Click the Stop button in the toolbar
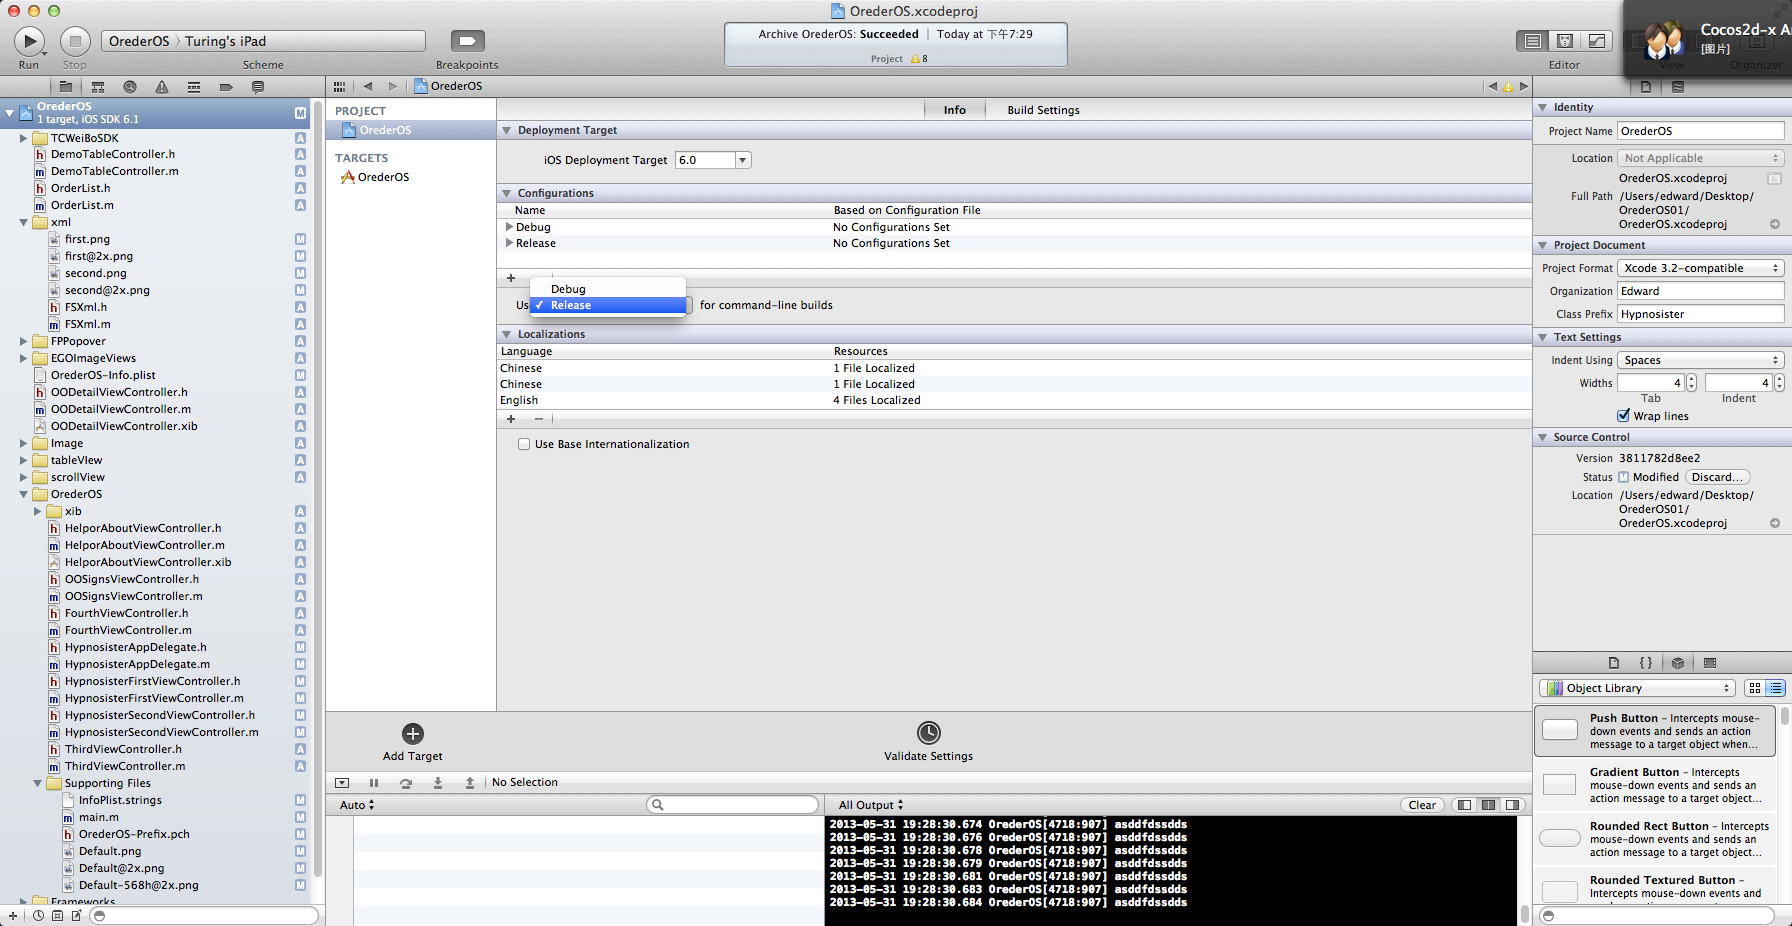The image size is (1792, 926). 75,41
